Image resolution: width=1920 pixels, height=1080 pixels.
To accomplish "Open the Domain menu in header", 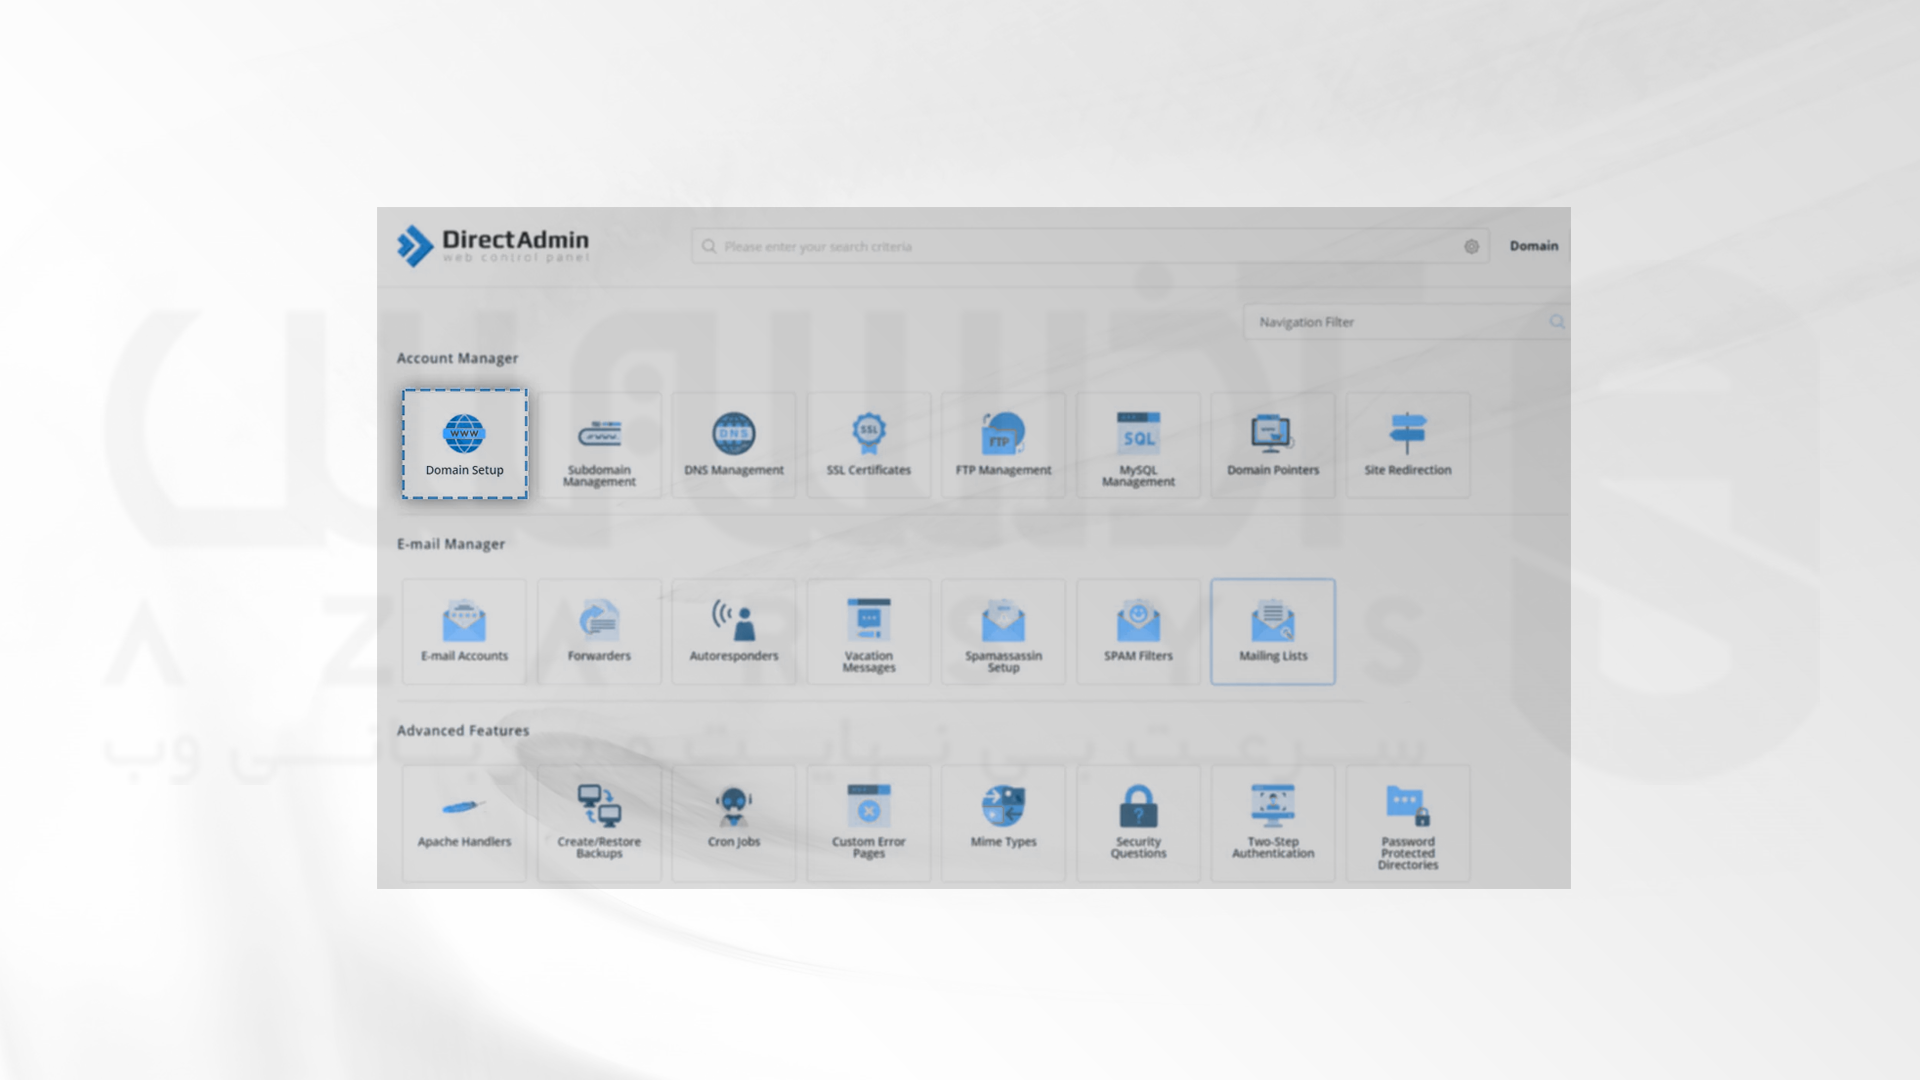I will click(1534, 246).
